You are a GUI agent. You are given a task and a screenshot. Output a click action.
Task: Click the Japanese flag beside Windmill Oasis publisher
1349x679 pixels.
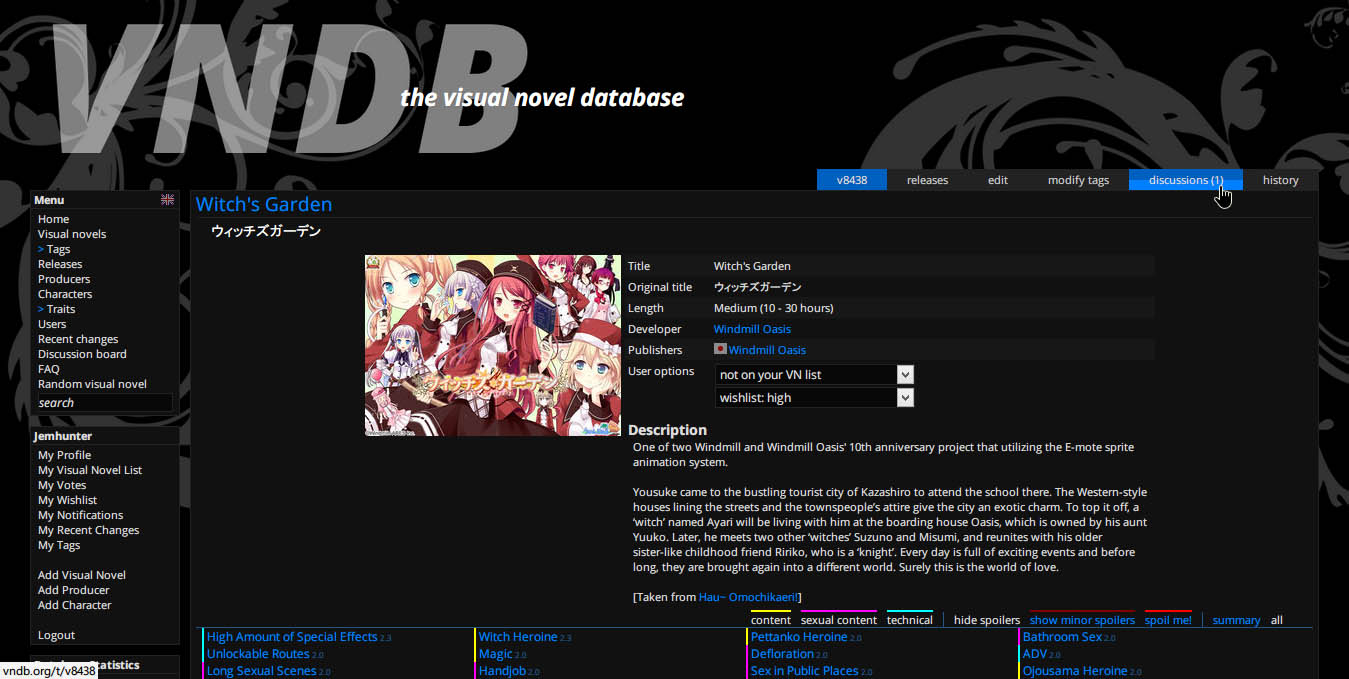pos(720,349)
